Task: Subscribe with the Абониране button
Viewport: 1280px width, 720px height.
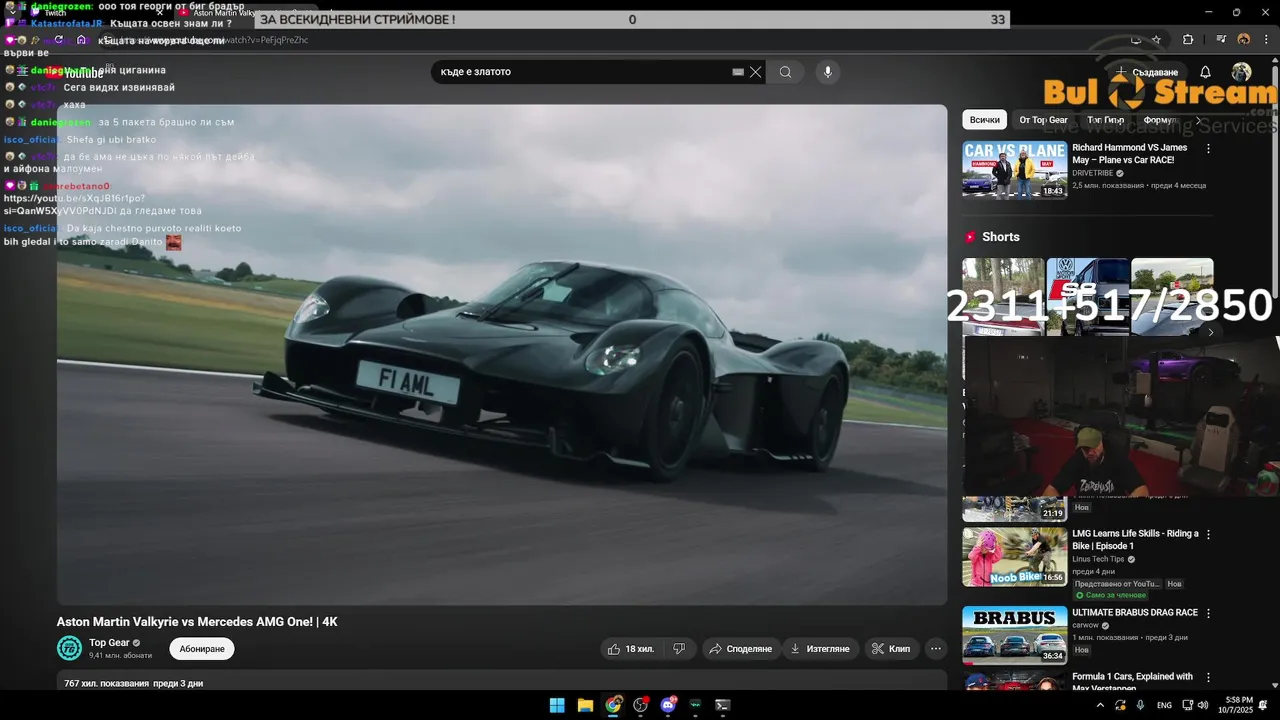Action: (202, 649)
